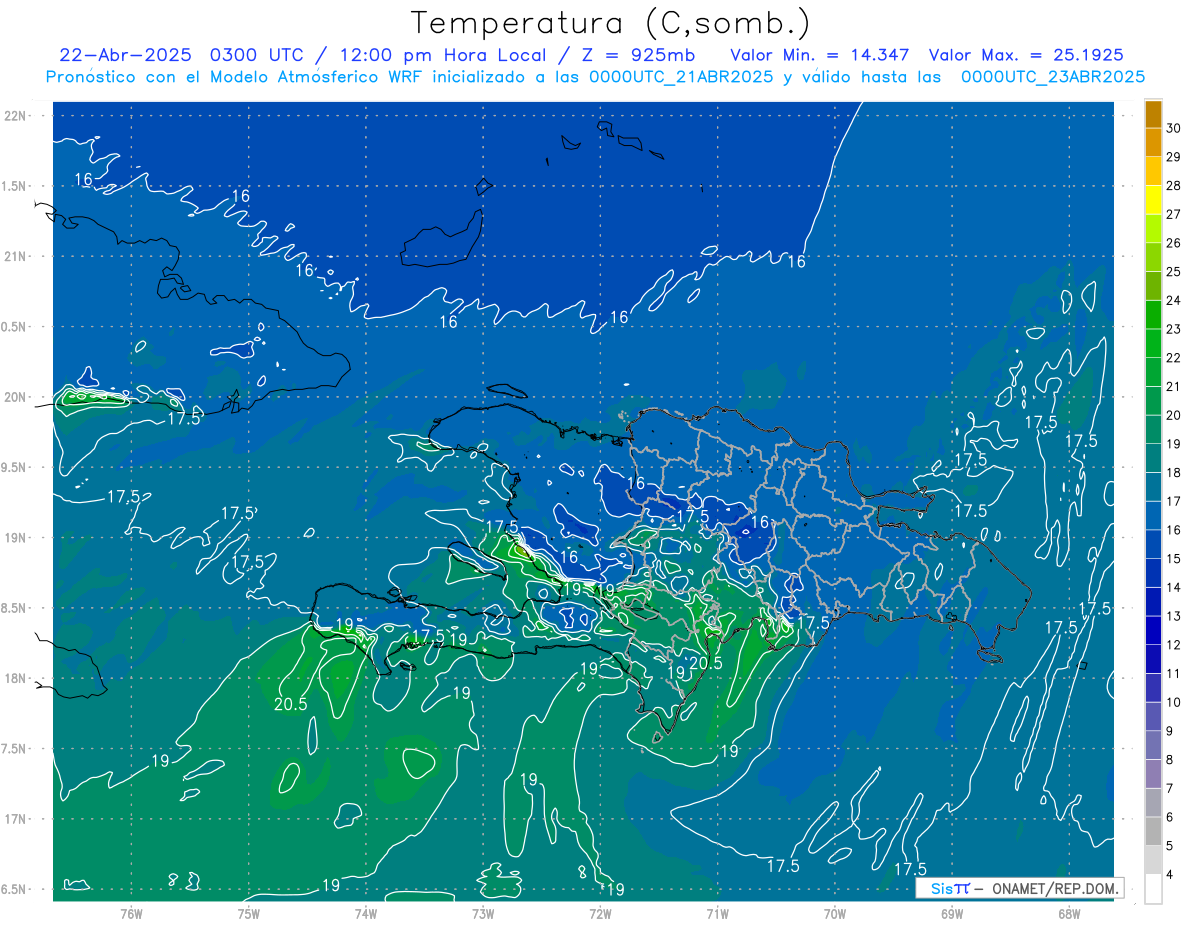Click the dark orange swatch above 30
The height and width of the screenshot is (927, 1200).
(1153, 114)
